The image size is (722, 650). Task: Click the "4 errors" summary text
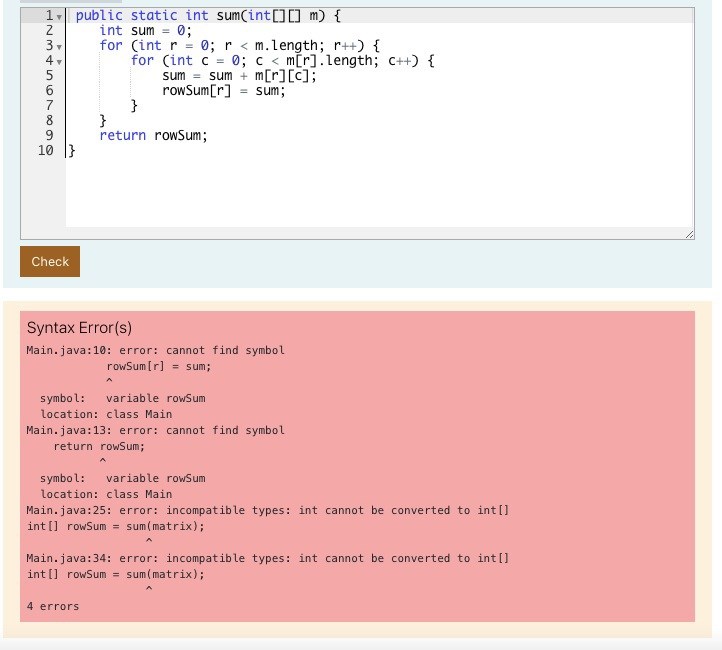(52, 606)
